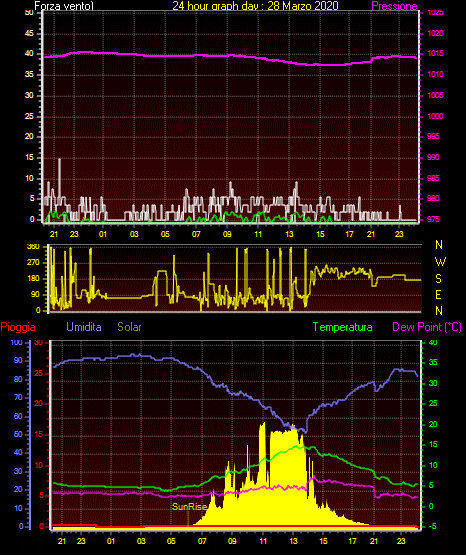Click the 100 value on humidity axis
Viewport: 466px width, 555px height.
coord(17,343)
